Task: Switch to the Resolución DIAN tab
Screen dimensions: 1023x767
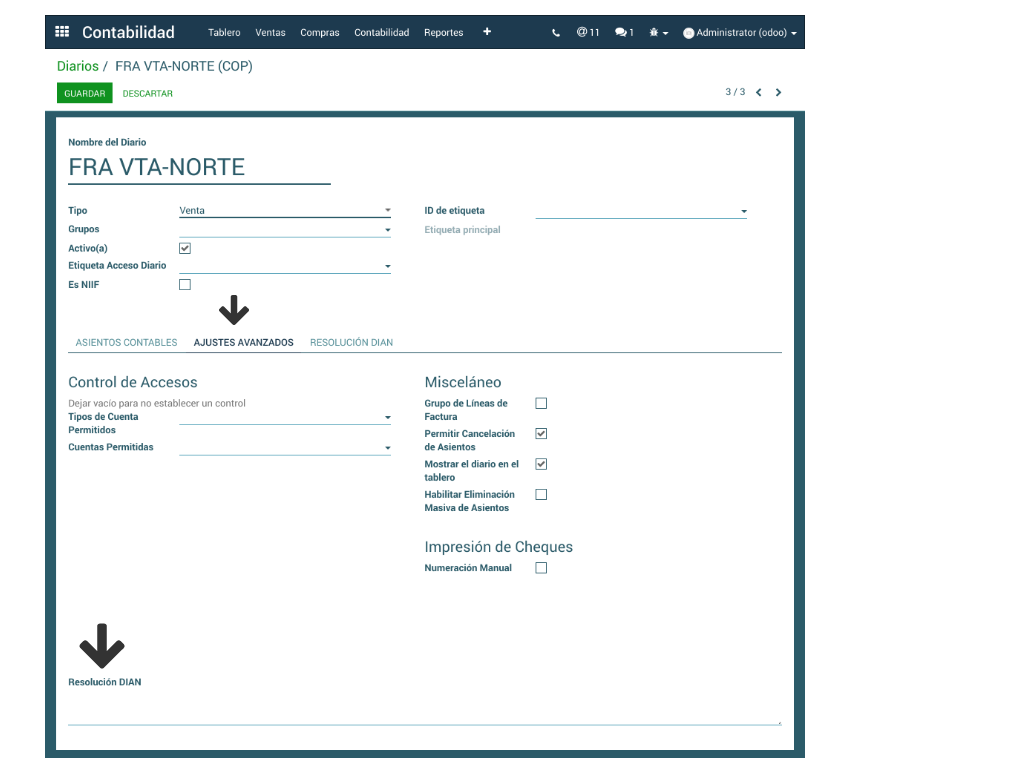Action: click(x=351, y=343)
